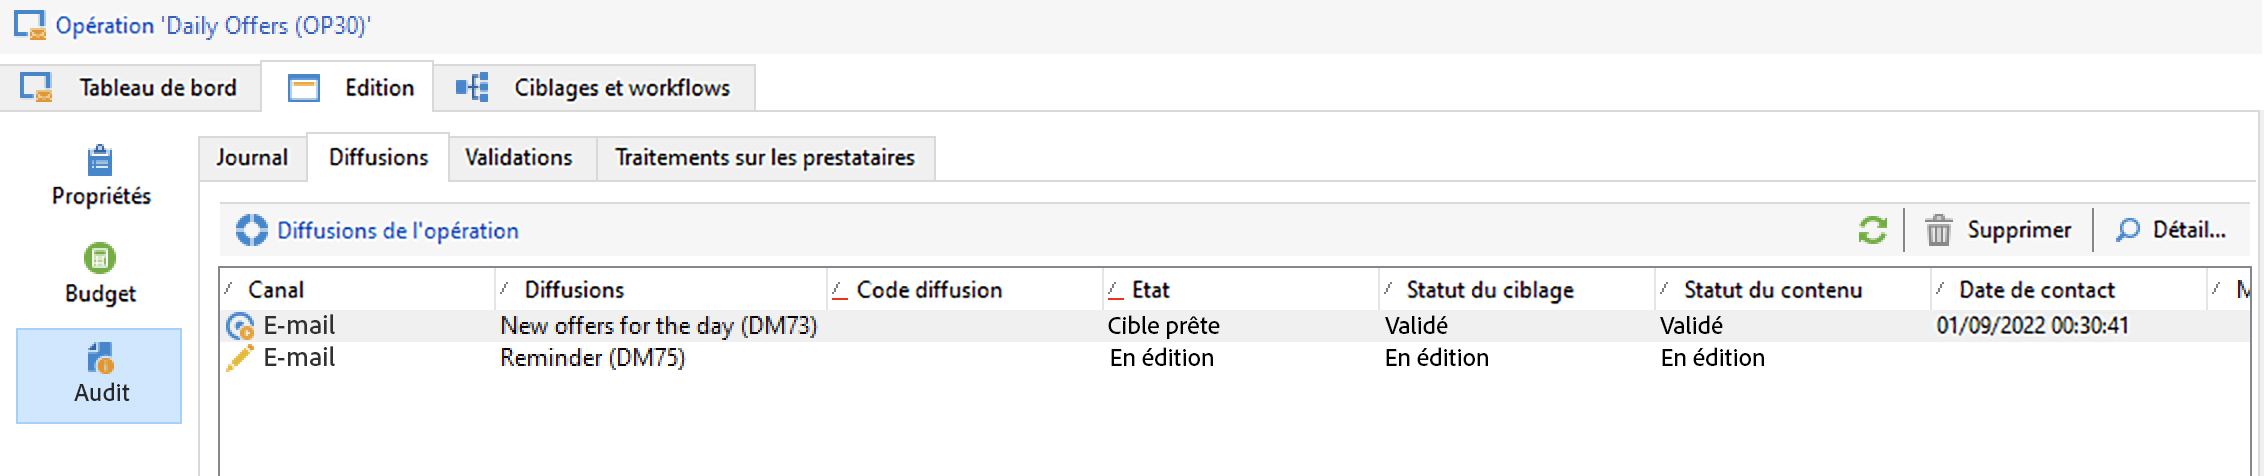
Task: Click the Supprimer trash icon
Action: pyautogui.click(x=1938, y=230)
